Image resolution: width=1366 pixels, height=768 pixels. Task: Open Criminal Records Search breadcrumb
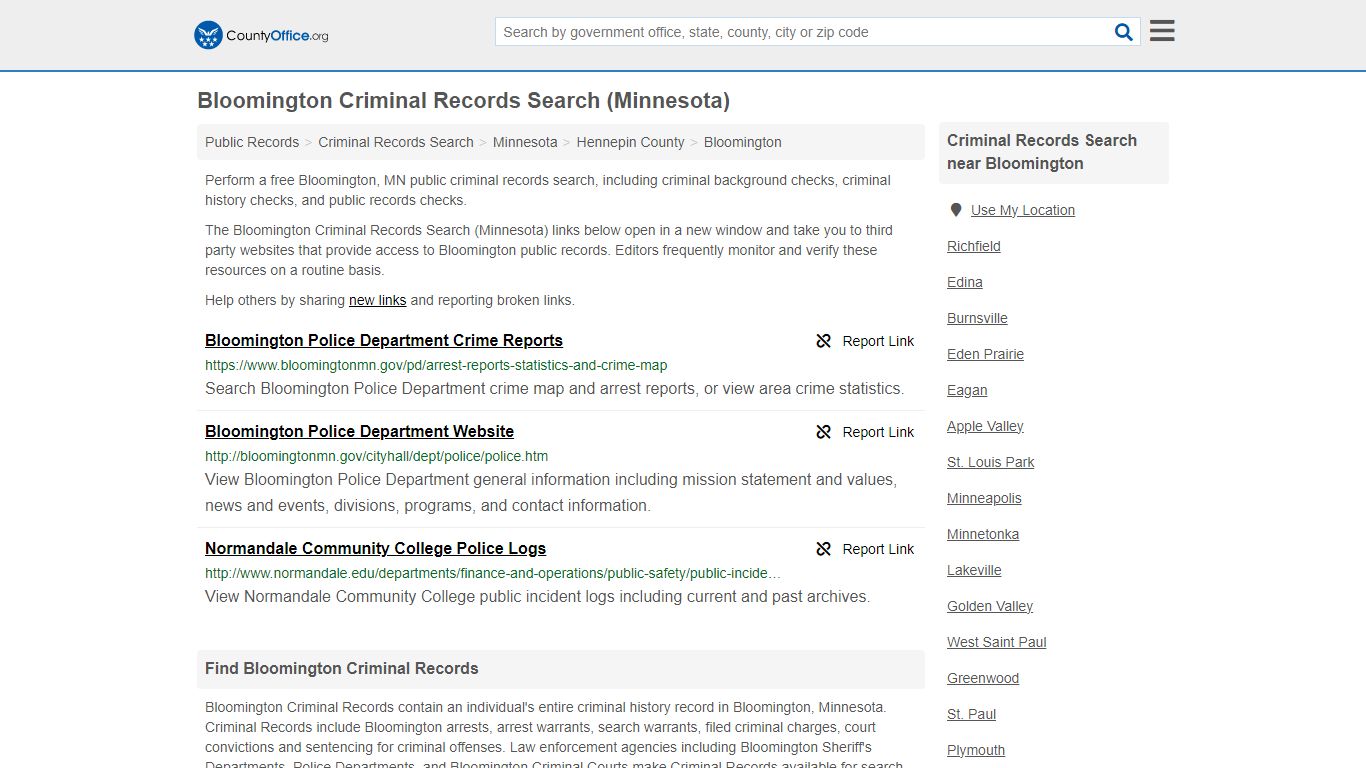pyautogui.click(x=396, y=142)
